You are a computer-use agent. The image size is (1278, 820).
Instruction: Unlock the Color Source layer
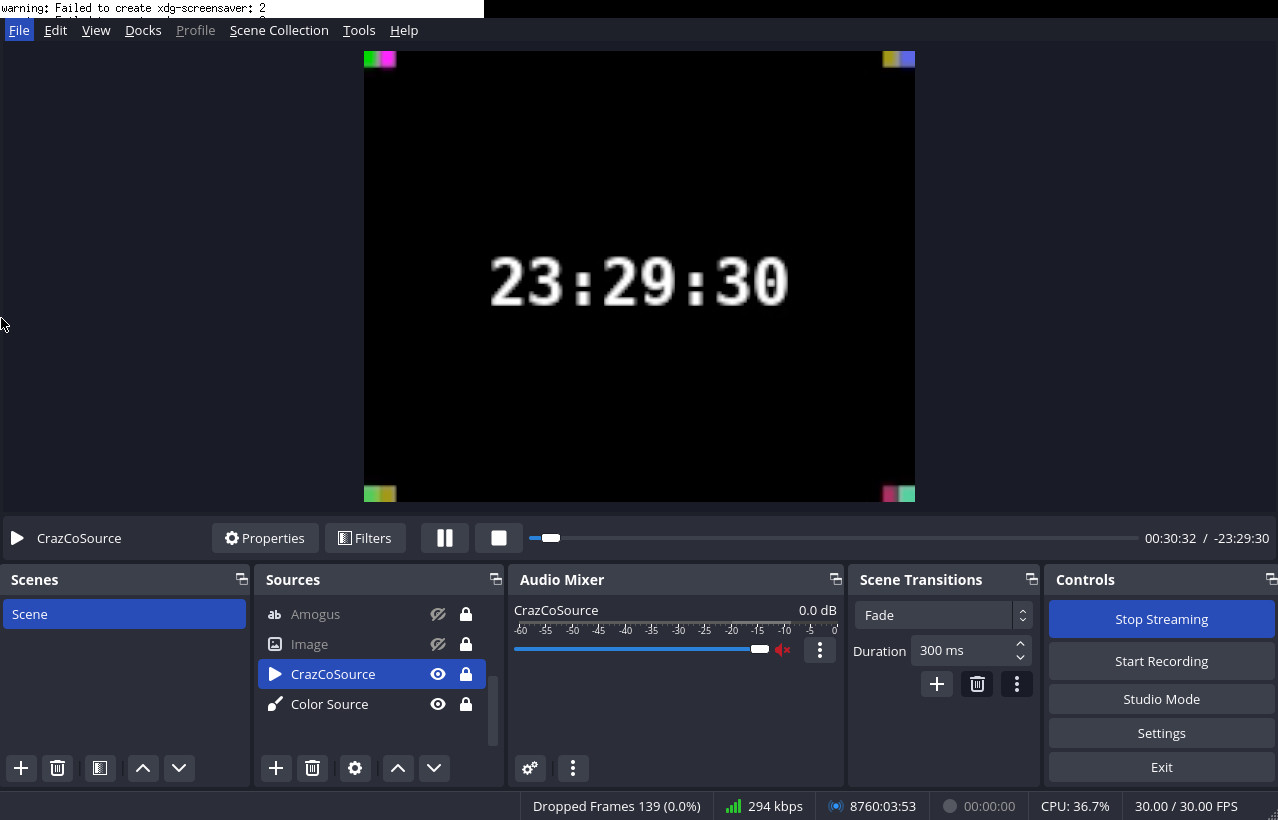tap(466, 704)
